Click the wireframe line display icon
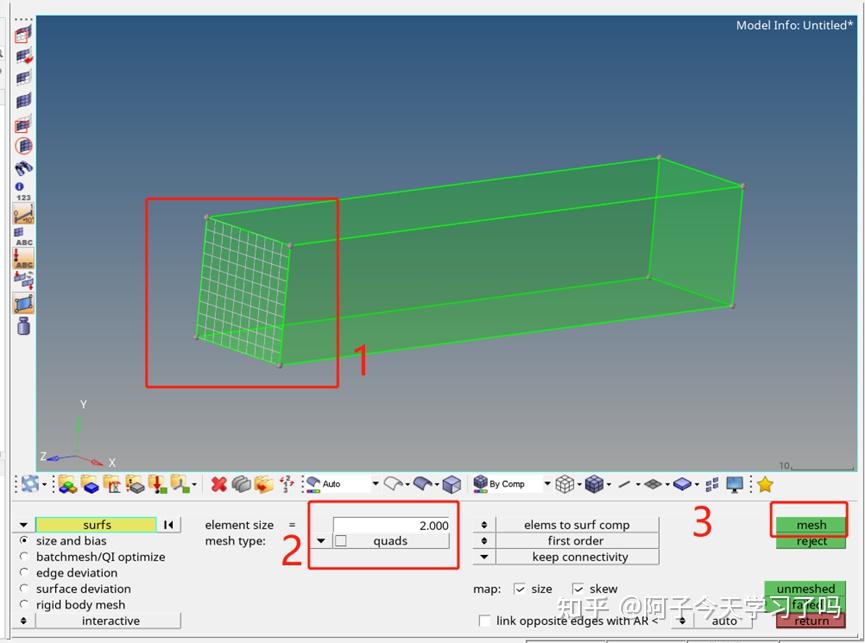This screenshot has height=643, width=865. tap(566, 483)
